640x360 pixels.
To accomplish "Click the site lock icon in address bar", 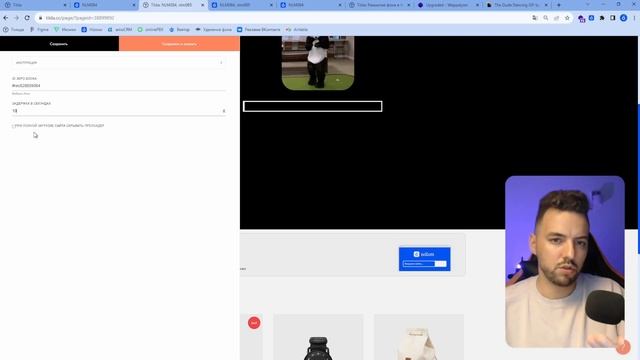I will click(x=40, y=18).
